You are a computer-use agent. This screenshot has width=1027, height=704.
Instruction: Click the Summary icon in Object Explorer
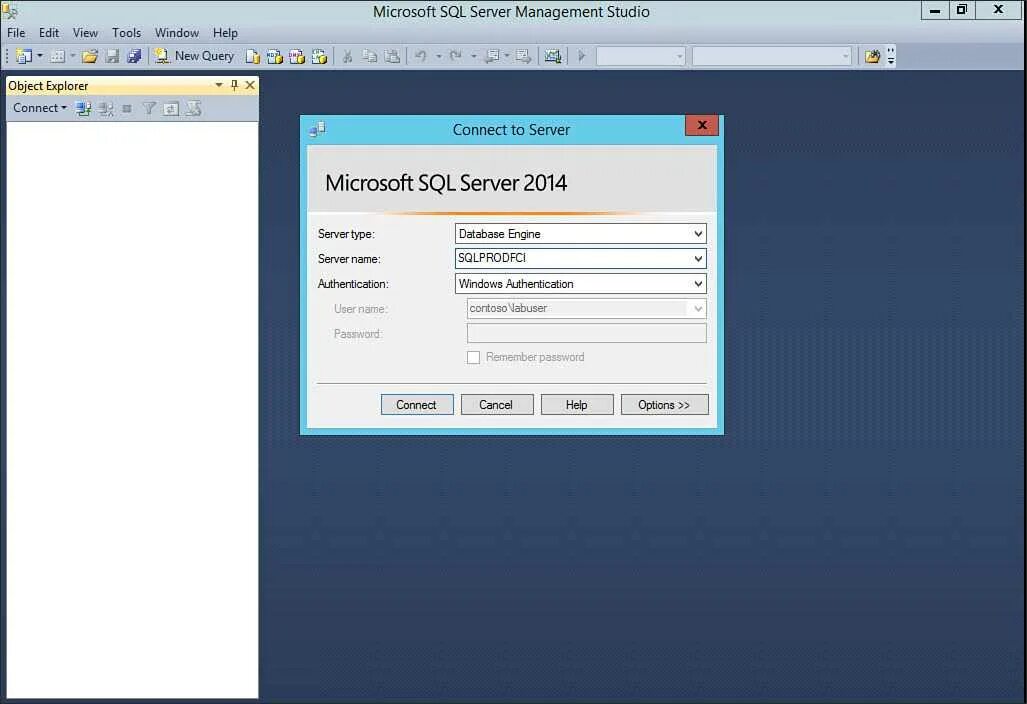point(193,109)
